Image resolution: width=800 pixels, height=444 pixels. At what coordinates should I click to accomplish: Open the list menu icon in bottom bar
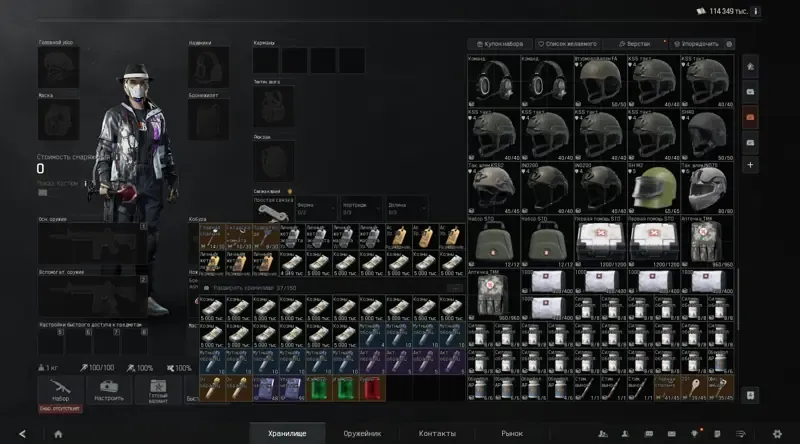(741, 434)
